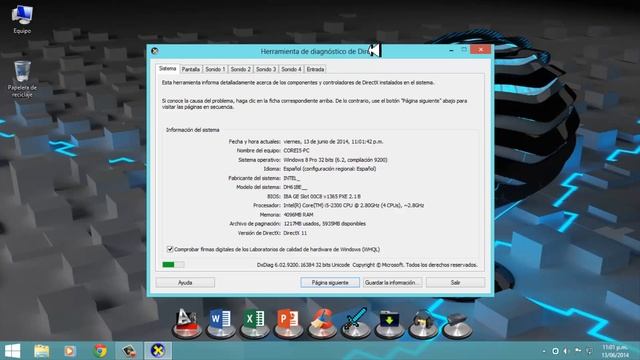640x360 pixels.
Task: Toggle the WHQL digital signatures checkbox
Action: (170, 249)
